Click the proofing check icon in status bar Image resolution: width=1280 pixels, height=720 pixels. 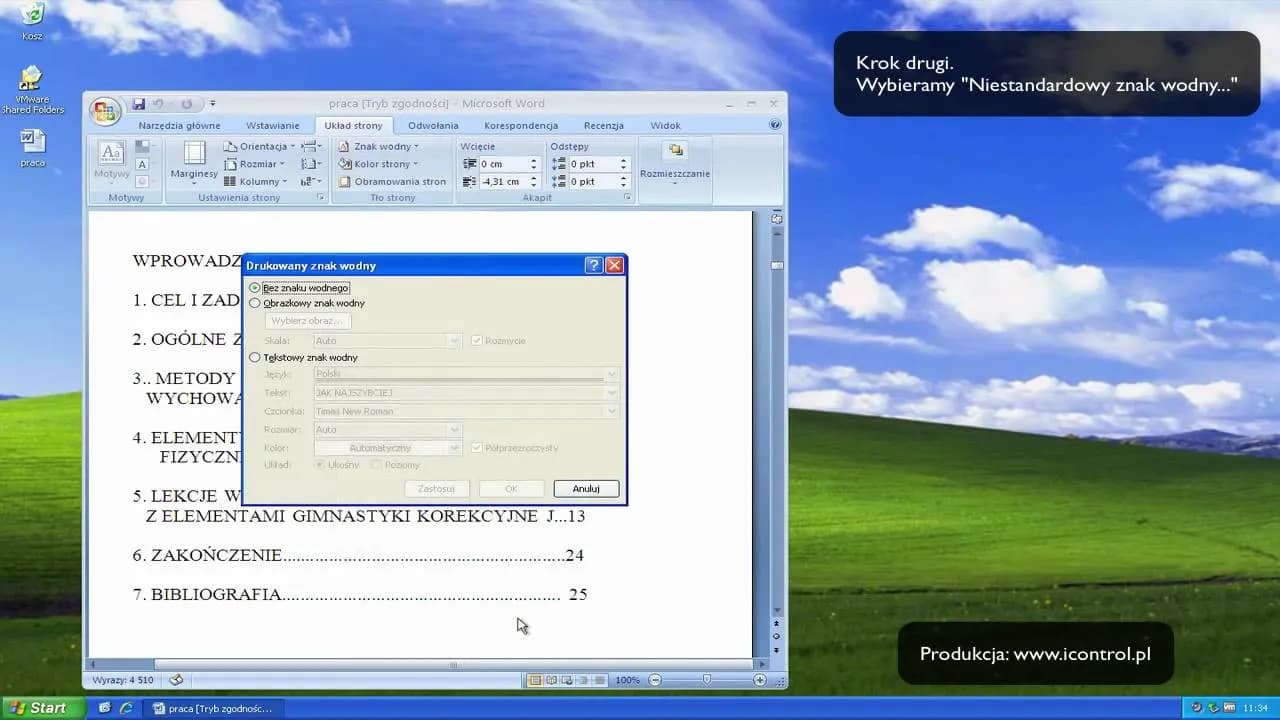click(176, 680)
